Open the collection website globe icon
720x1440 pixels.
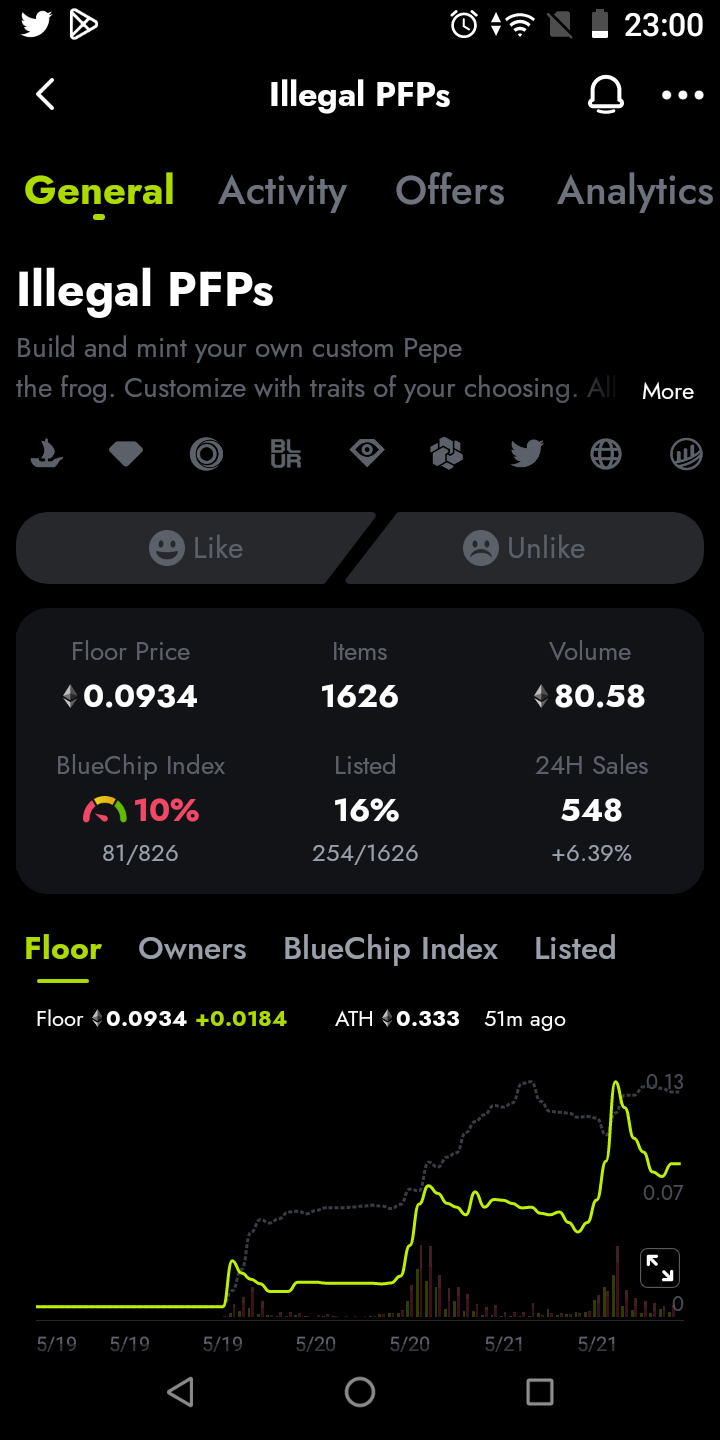pyautogui.click(x=606, y=455)
